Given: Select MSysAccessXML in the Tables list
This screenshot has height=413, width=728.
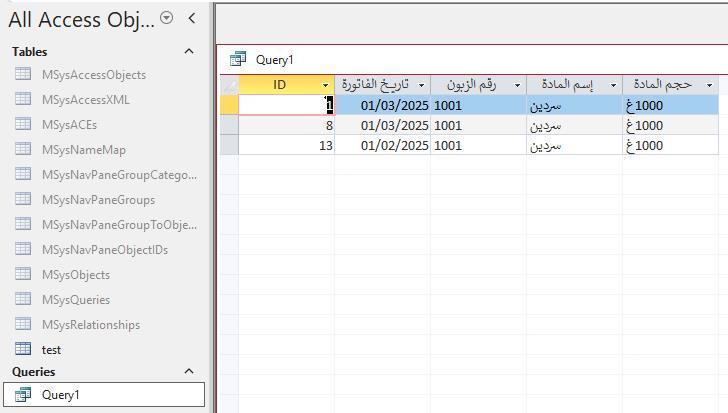Looking at the screenshot, I should 85,100.
